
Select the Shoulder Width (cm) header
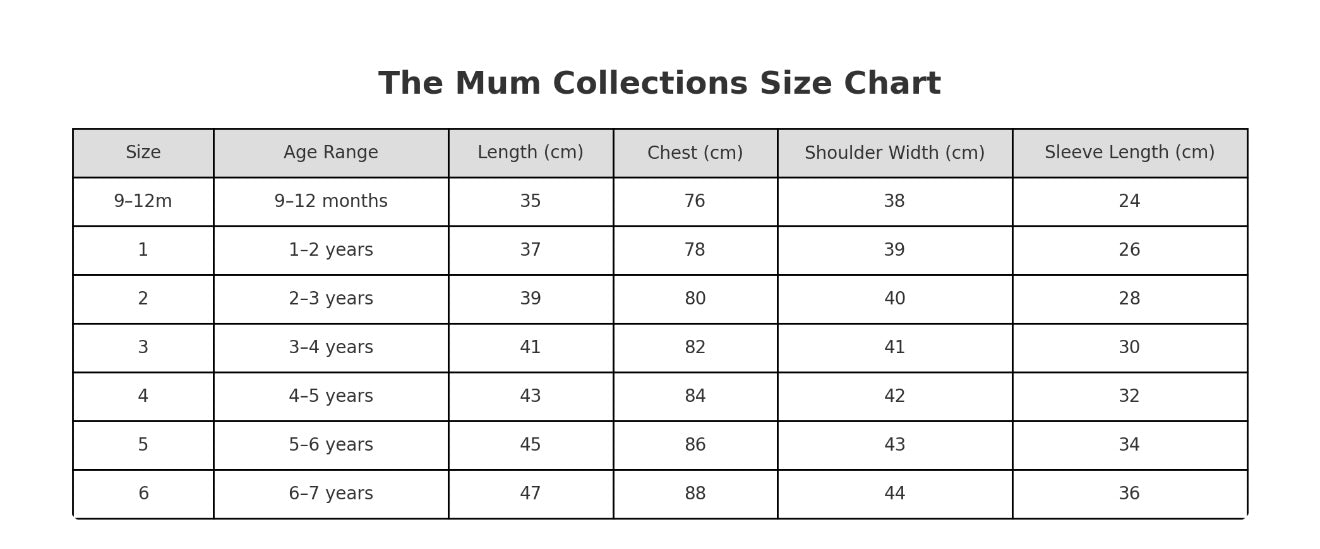895,153
